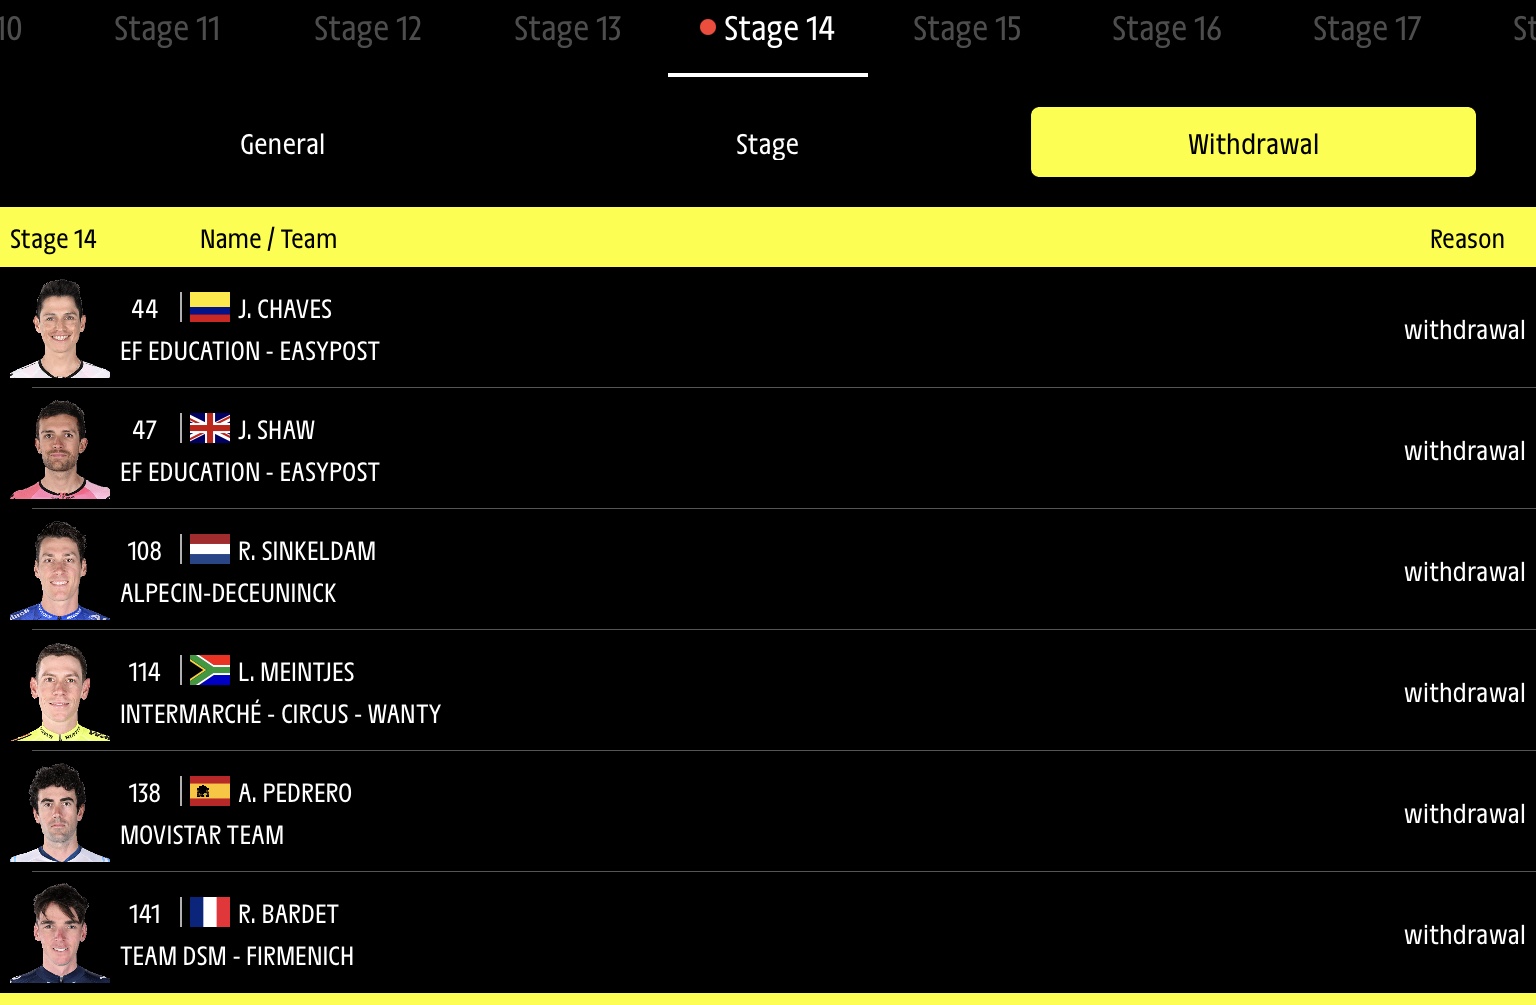Switch to the Stage 15 tab

coord(967,30)
